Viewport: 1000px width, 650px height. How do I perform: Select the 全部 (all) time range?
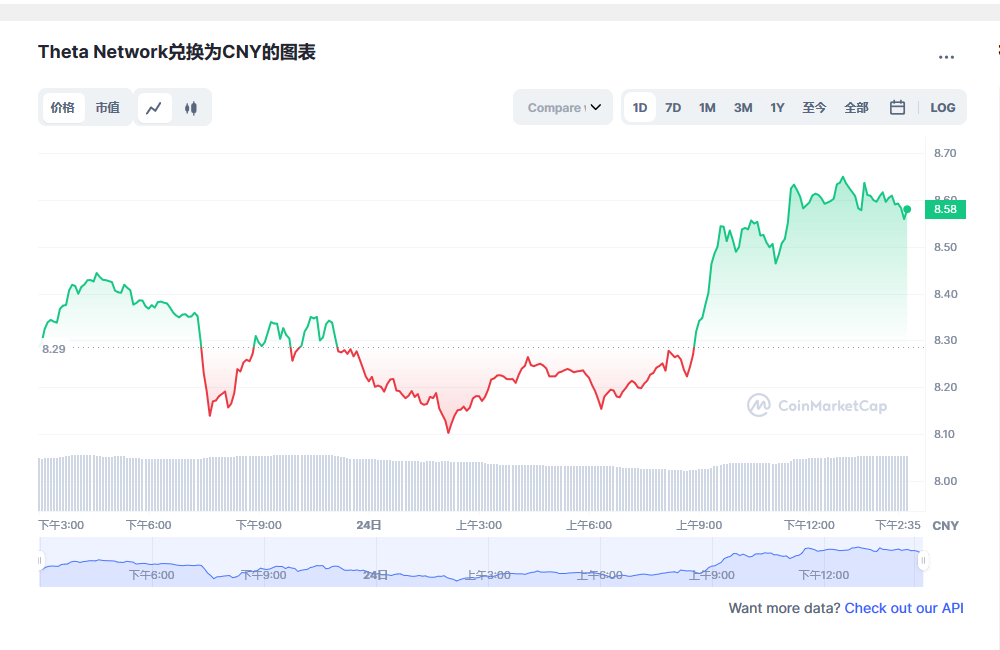856,108
